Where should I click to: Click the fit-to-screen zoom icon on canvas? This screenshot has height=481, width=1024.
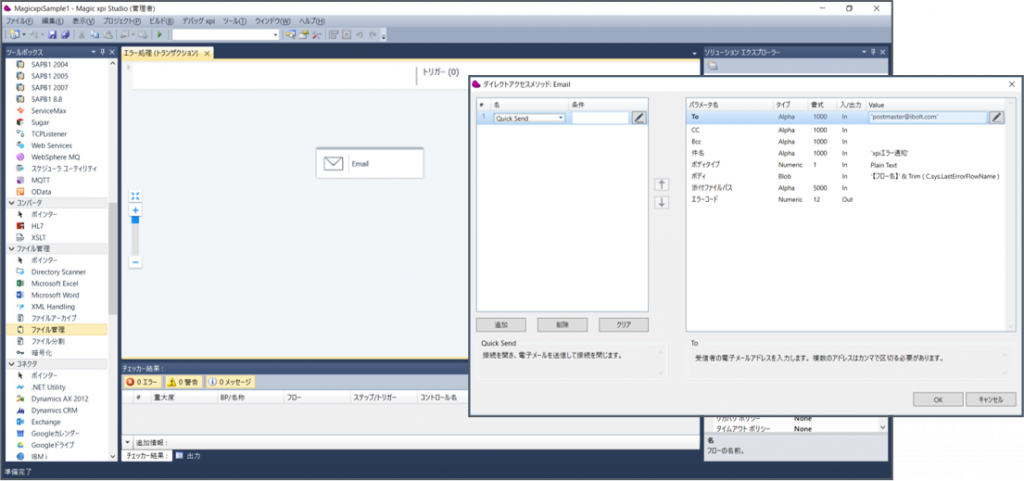136,196
